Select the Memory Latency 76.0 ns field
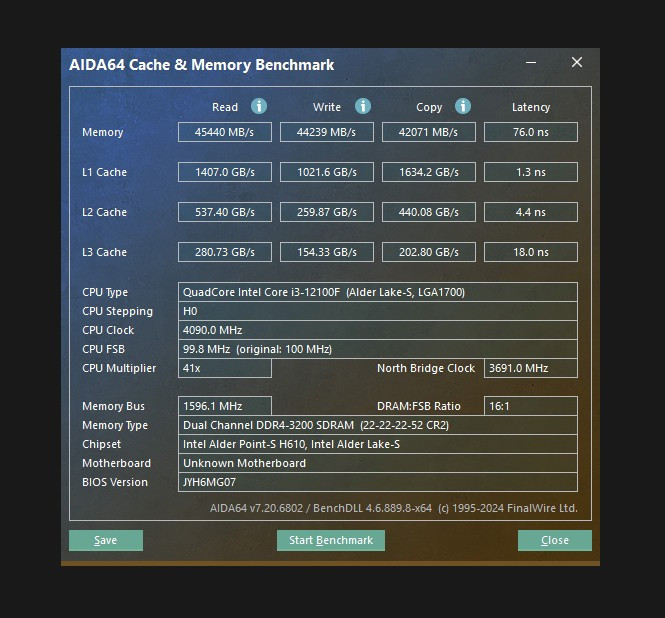665x618 pixels. 531,132
